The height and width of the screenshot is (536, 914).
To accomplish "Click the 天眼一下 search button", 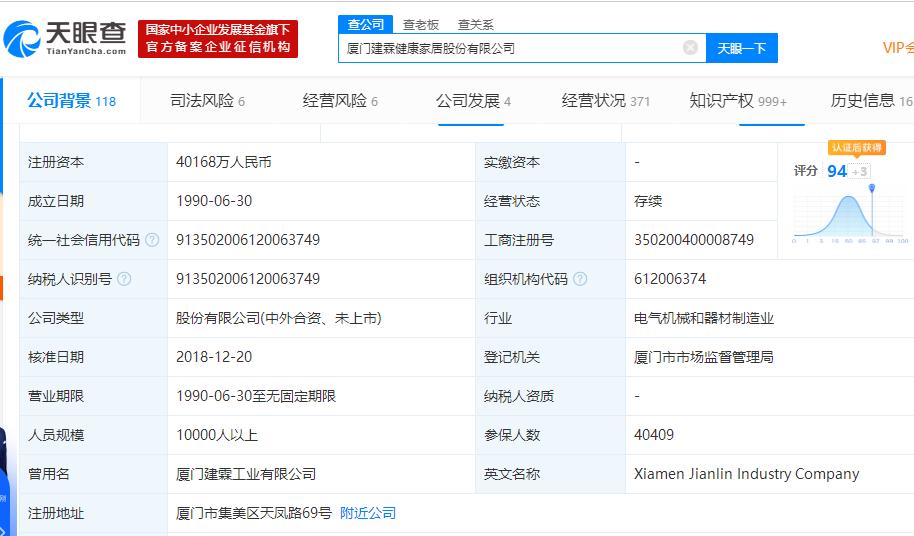I will (741, 48).
